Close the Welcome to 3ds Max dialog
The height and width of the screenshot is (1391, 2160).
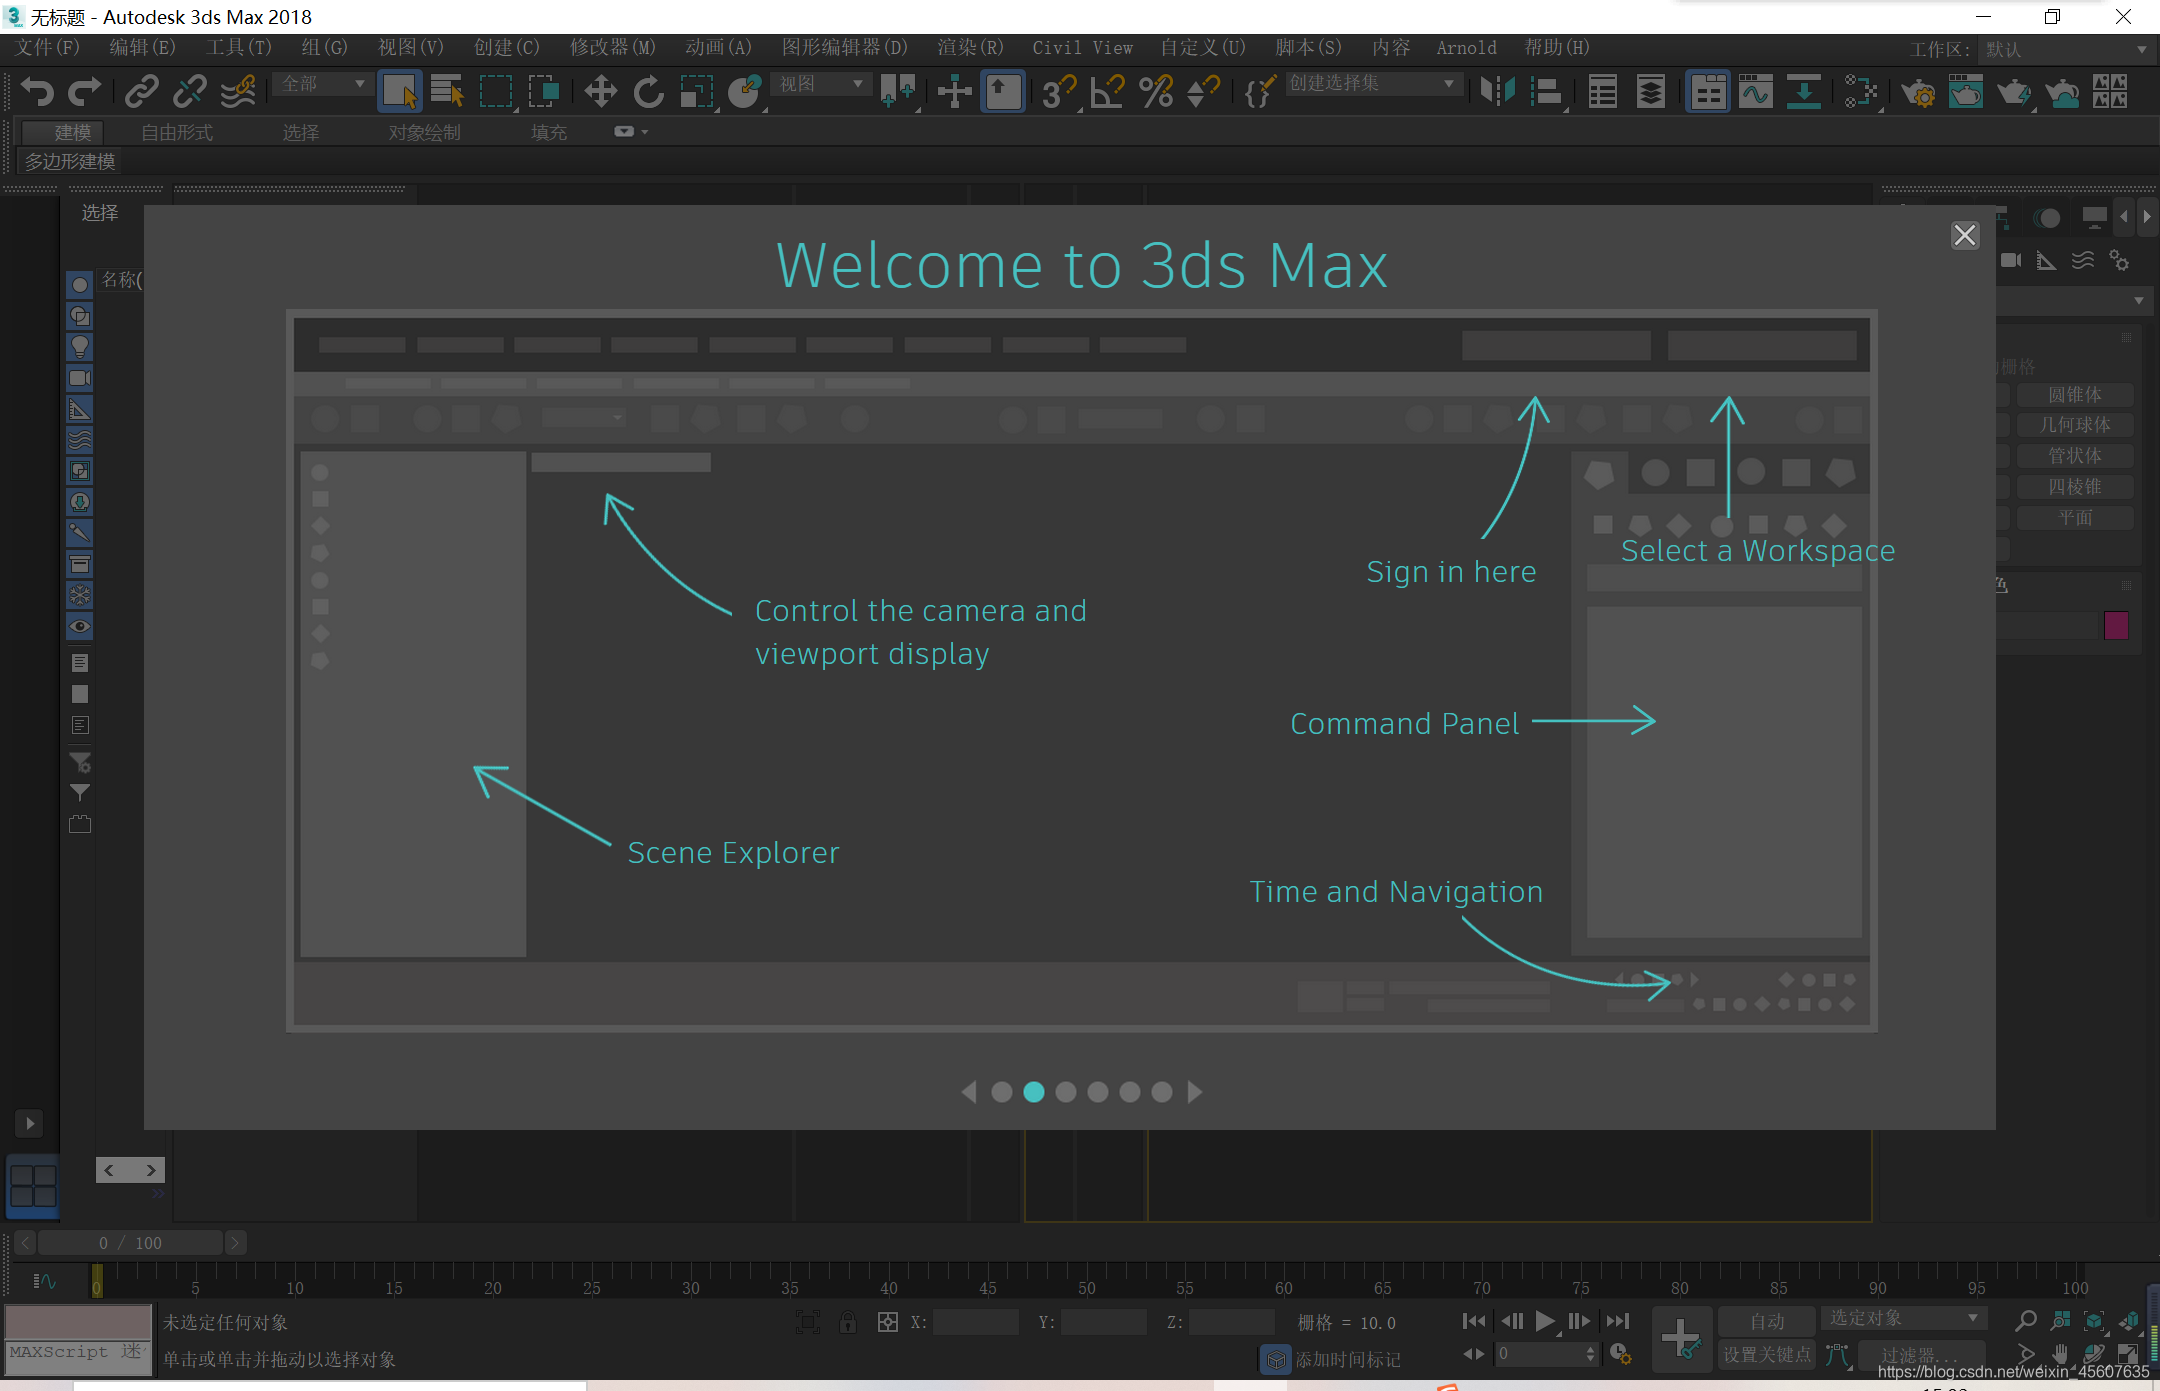[1964, 235]
